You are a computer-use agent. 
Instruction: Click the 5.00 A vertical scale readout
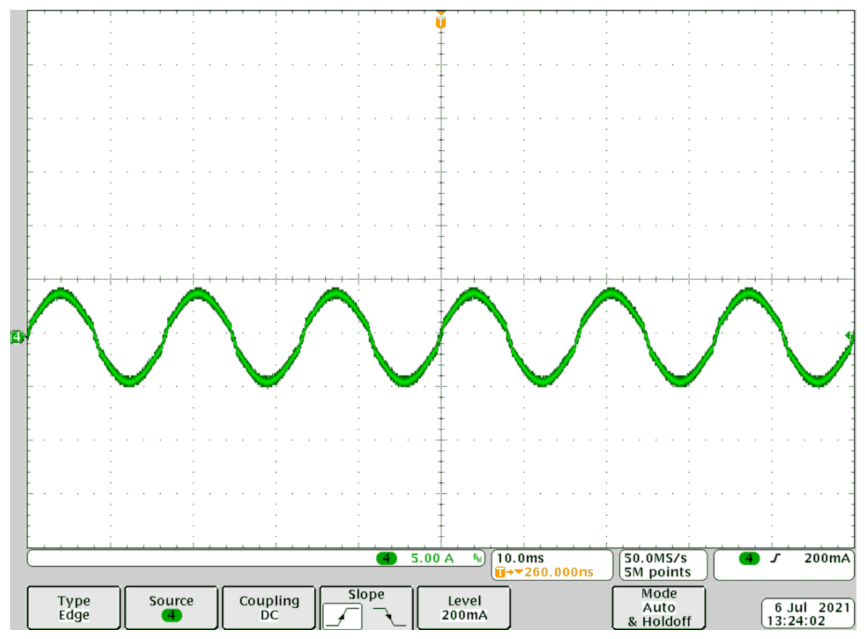coord(432,558)
